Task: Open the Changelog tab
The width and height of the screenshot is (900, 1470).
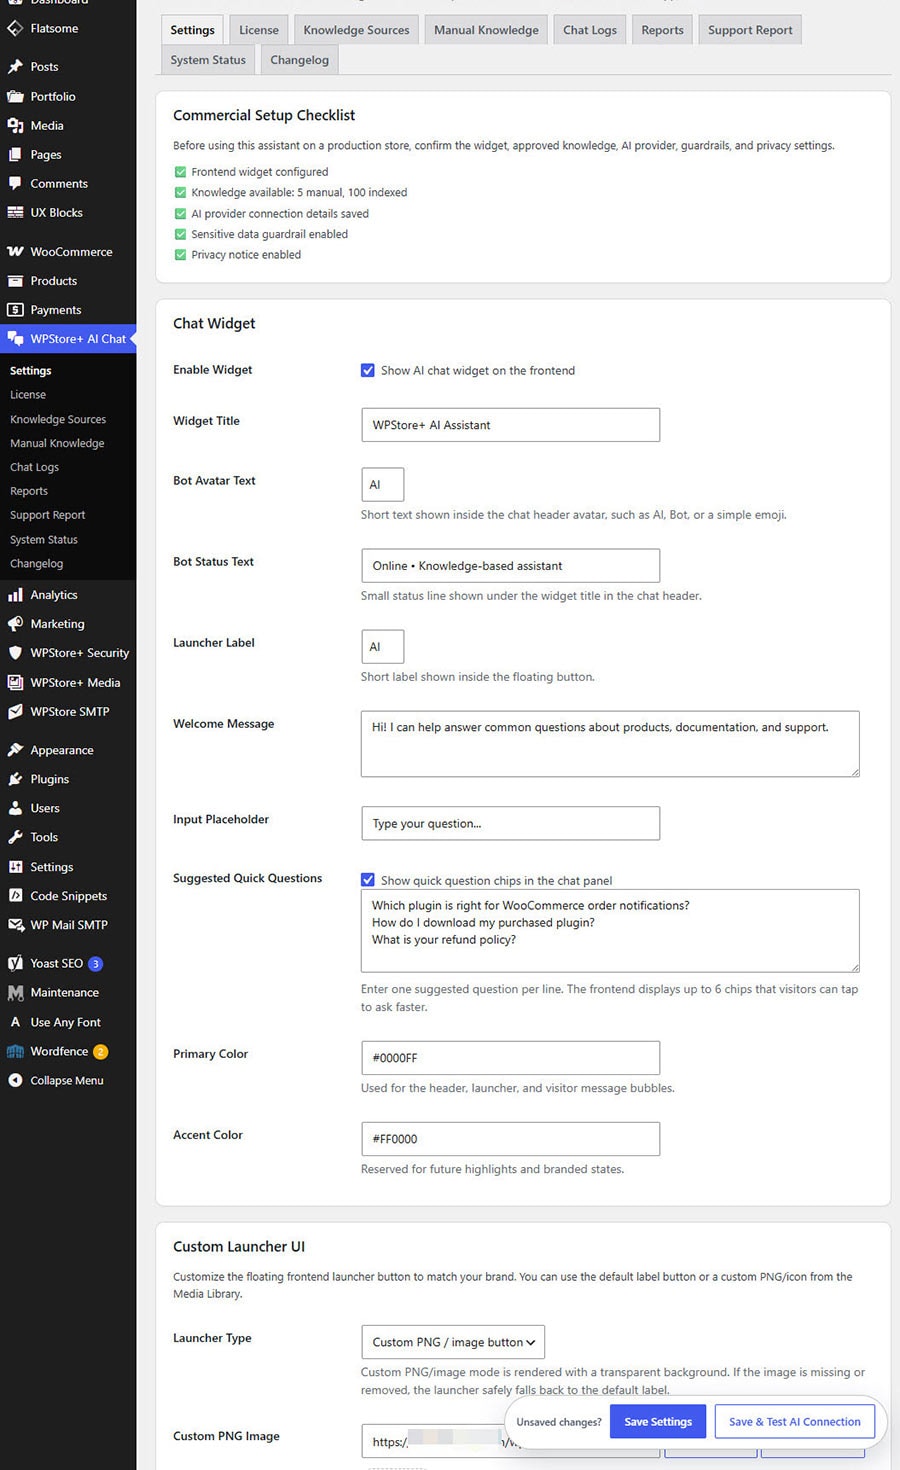Action: pos(299,60)
